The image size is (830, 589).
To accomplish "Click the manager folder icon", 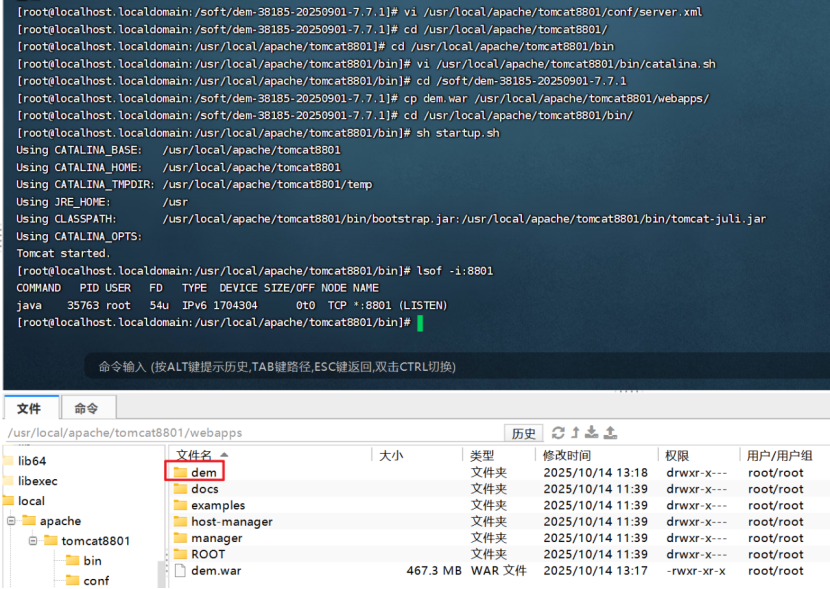I will [181, 537].
